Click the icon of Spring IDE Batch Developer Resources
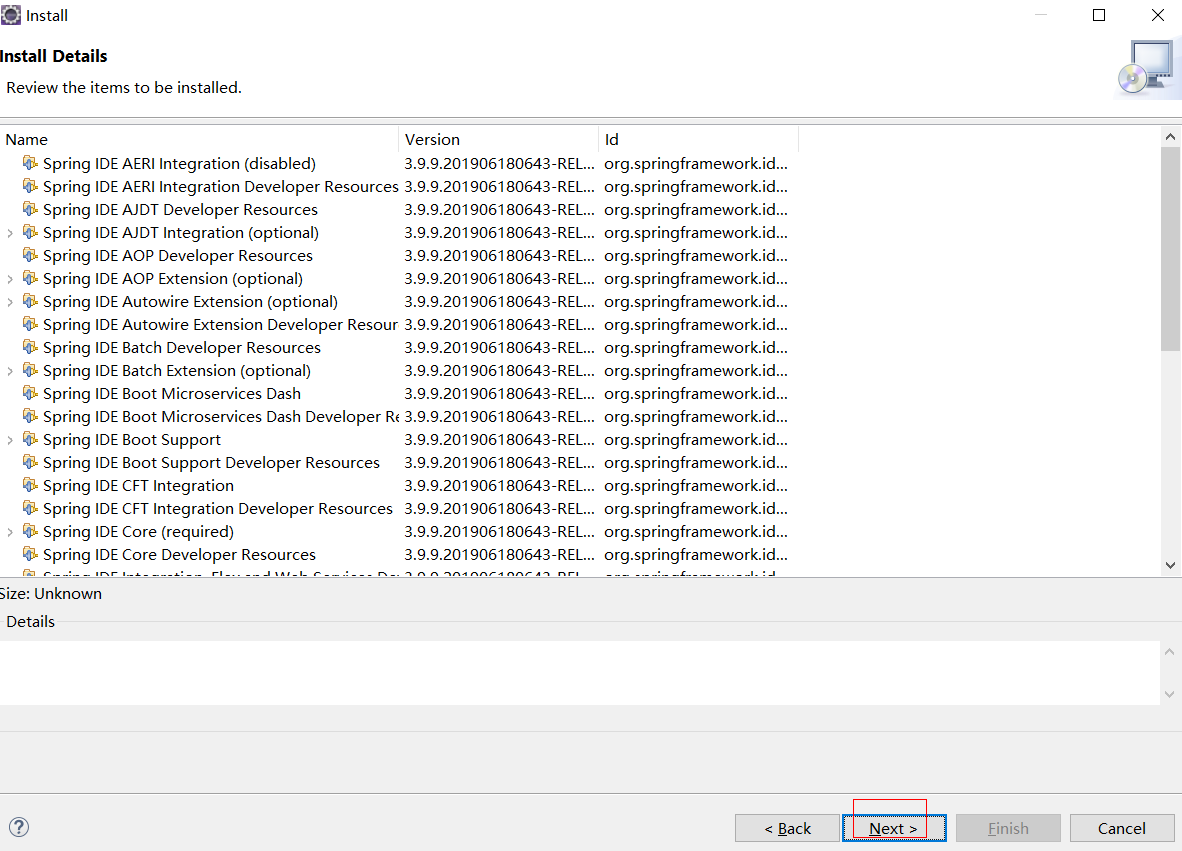The width and height of the screenshot is (1182, 851). pos(30,347)
